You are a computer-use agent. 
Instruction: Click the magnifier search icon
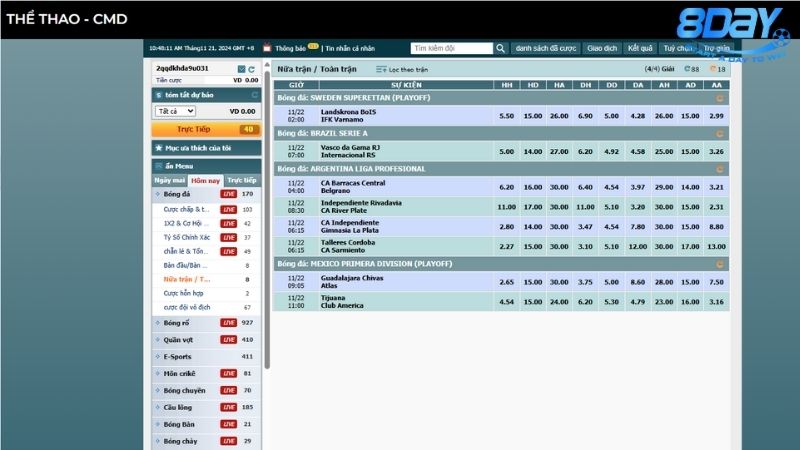click(x=501, y=48)
